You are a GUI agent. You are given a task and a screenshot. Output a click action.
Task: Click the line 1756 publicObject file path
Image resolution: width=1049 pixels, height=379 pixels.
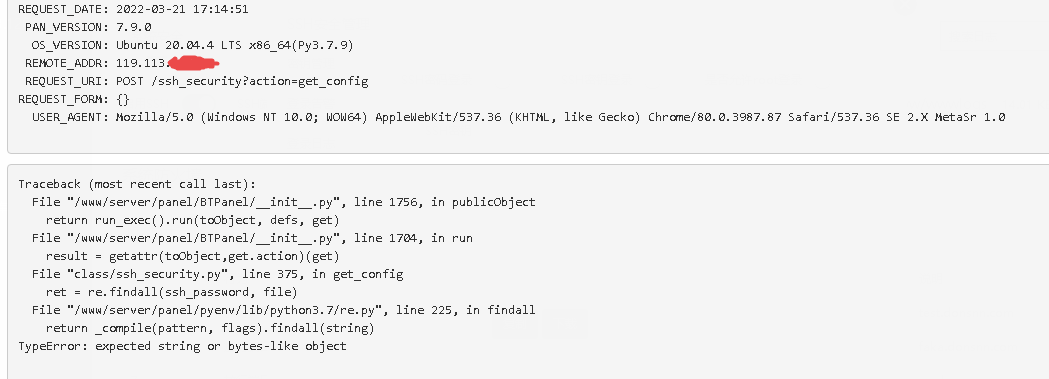point(284,202)
